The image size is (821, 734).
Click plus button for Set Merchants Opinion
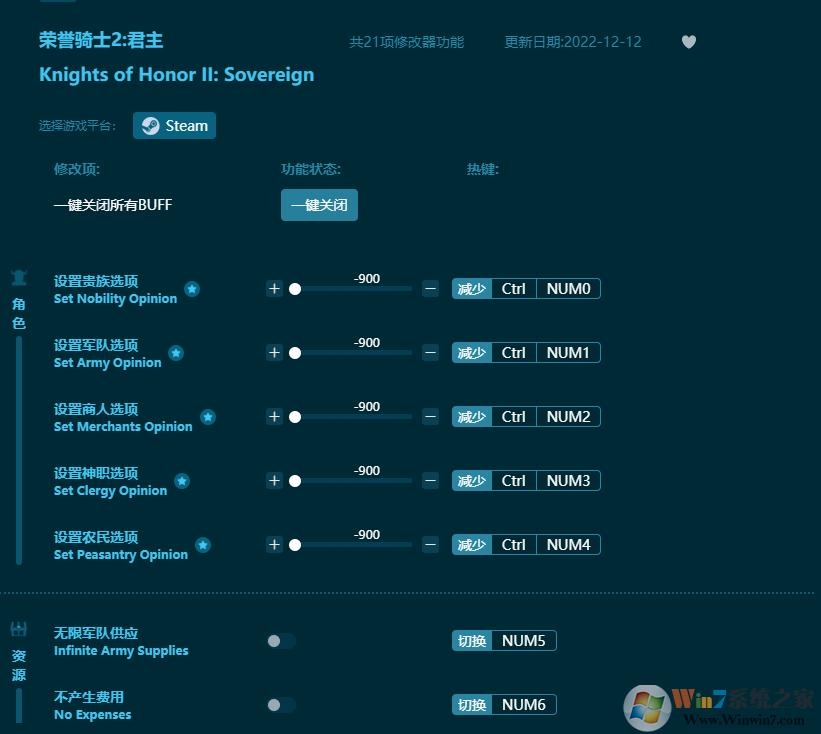(274, 417)
